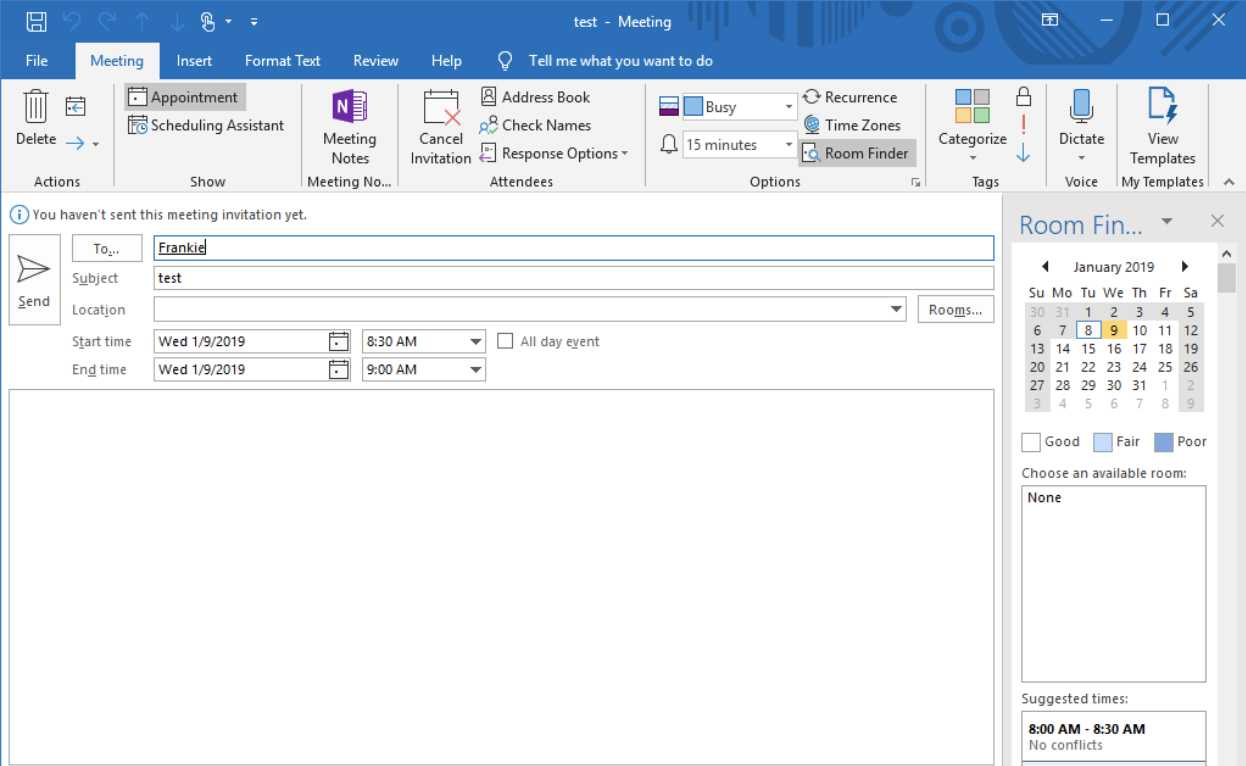
Task: Click the Poor availability color swatch
Action: 1164,442
